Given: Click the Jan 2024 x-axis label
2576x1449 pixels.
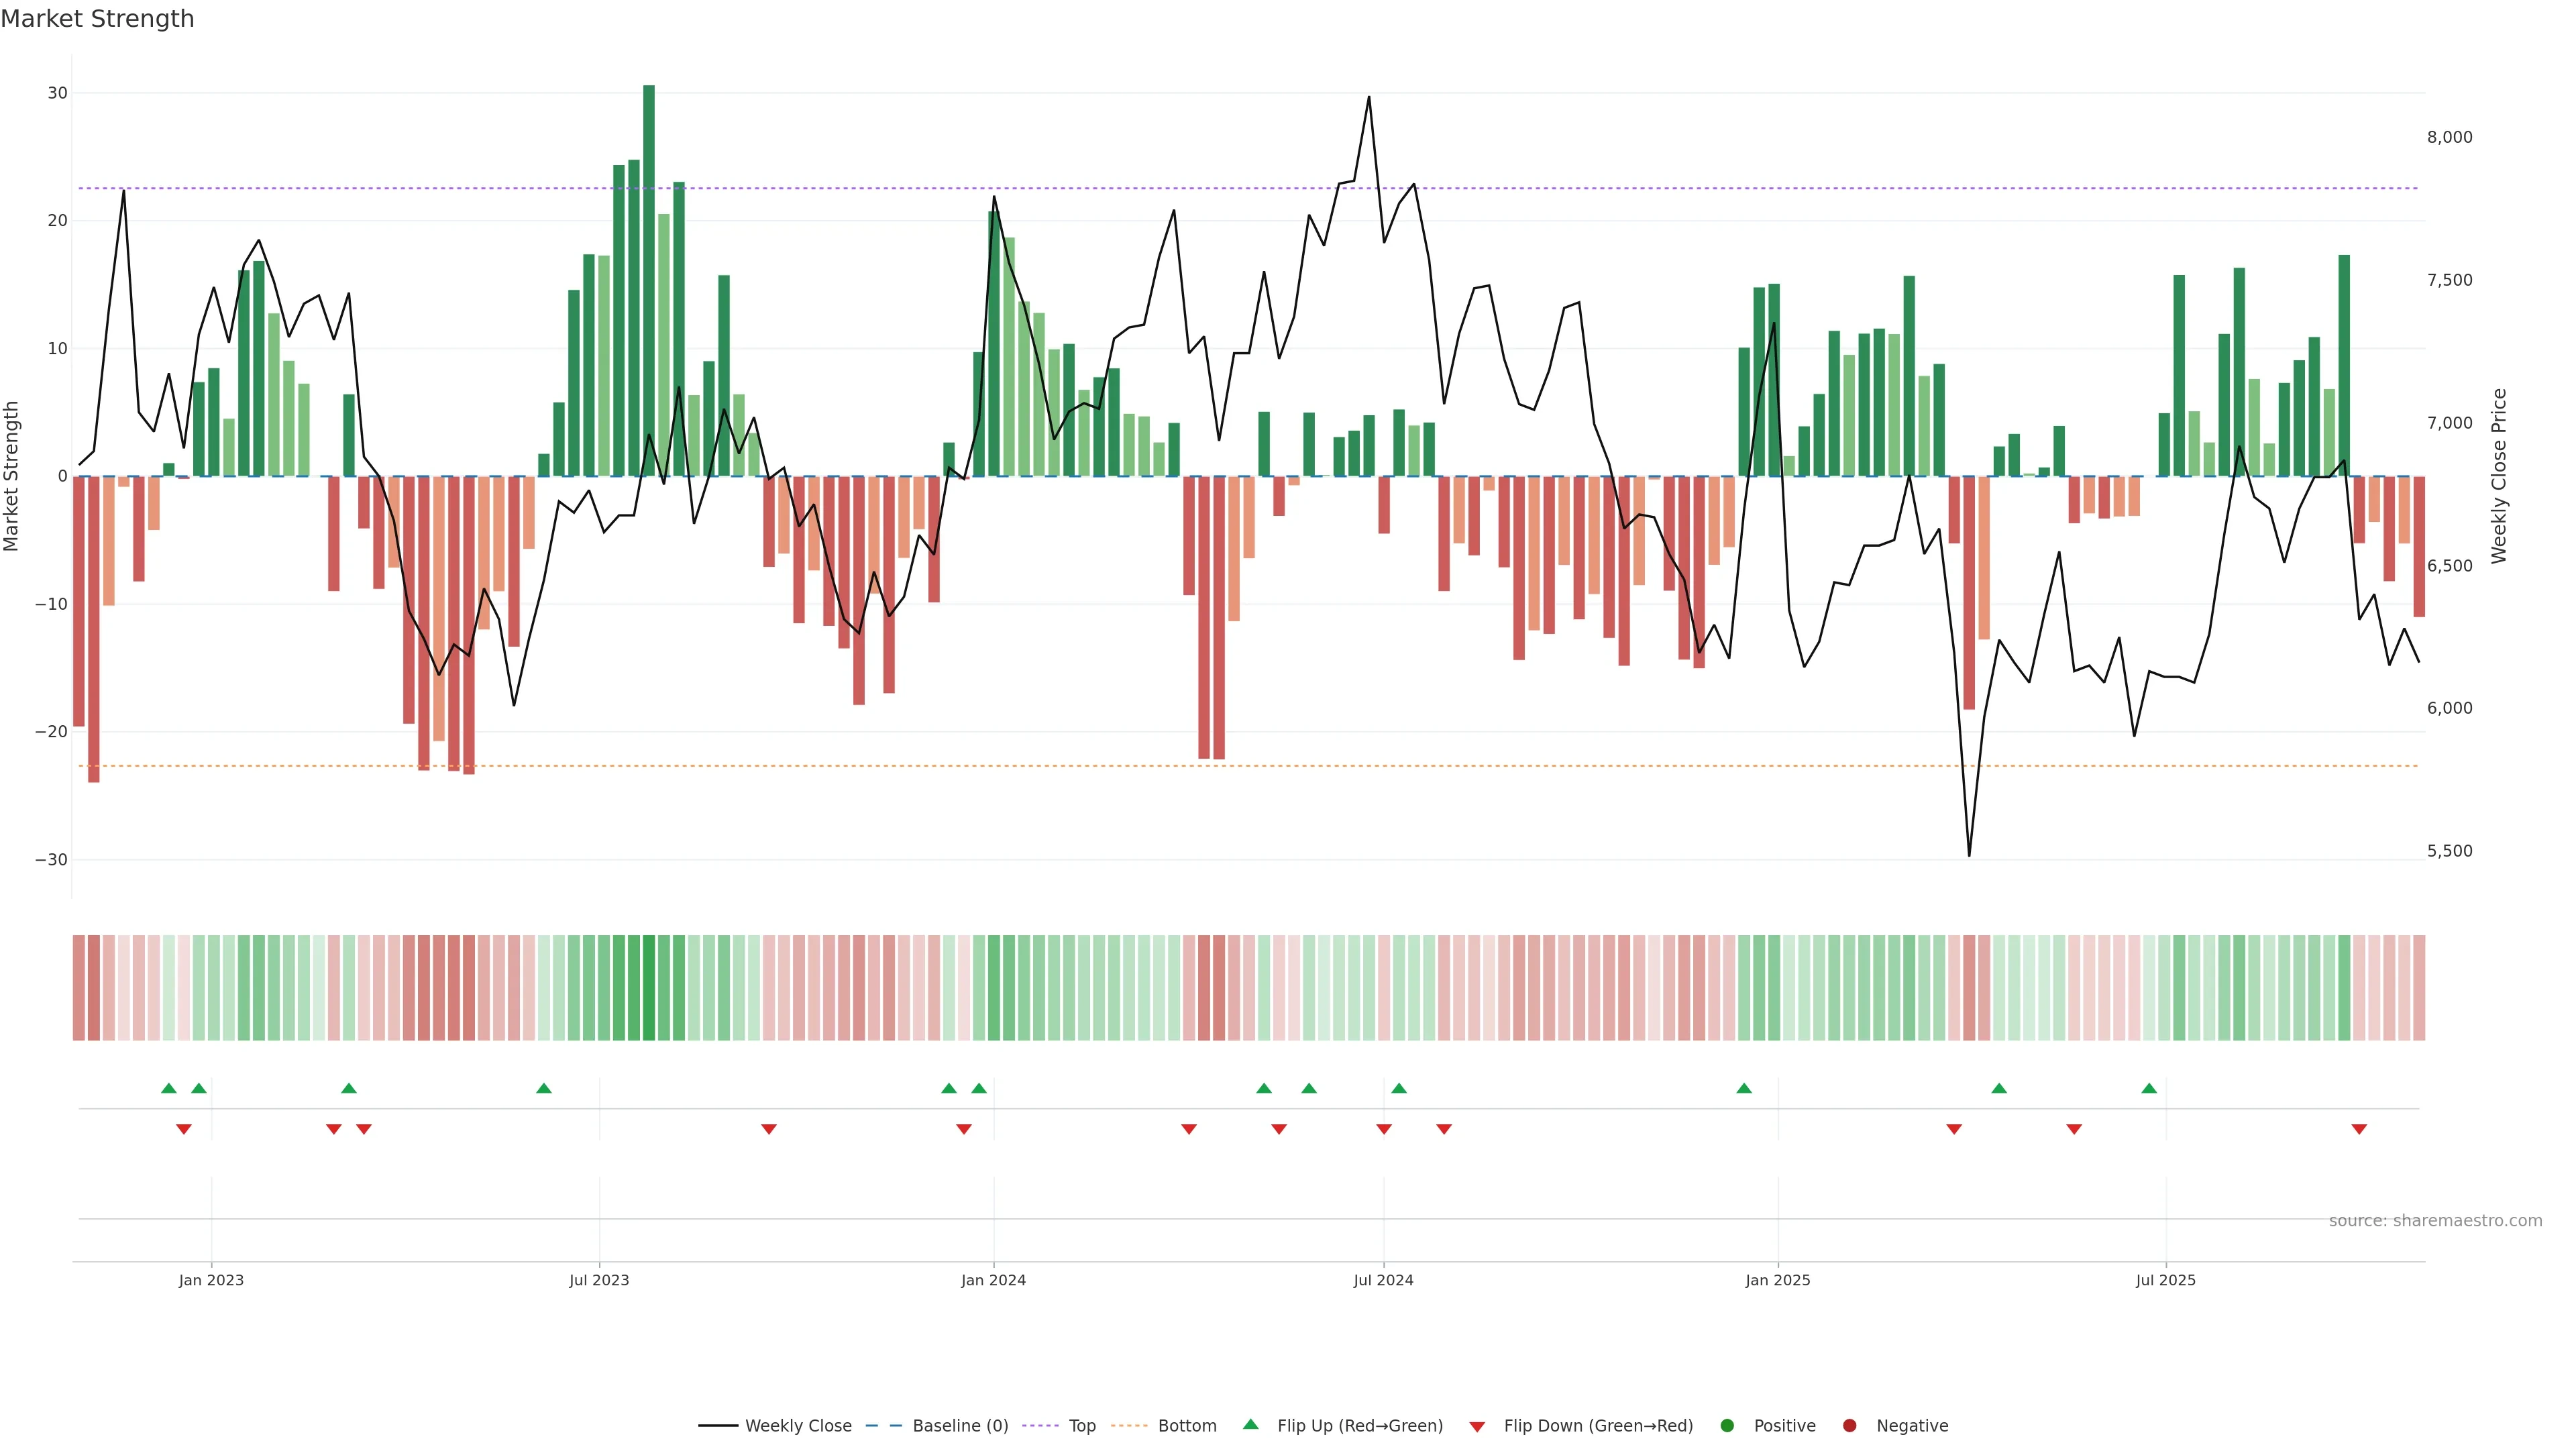Looking at the screenshot, I should click(x=993, y=1280).
